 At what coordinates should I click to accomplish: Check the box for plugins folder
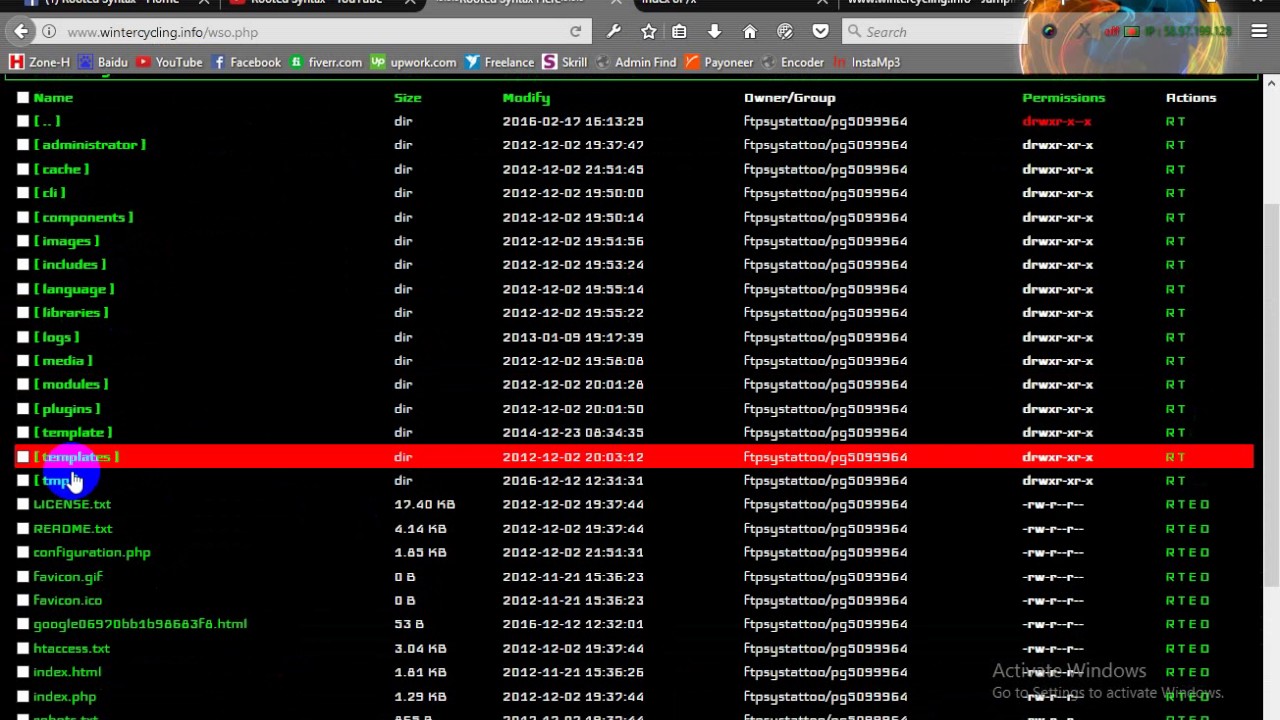(x=23, y=409)
